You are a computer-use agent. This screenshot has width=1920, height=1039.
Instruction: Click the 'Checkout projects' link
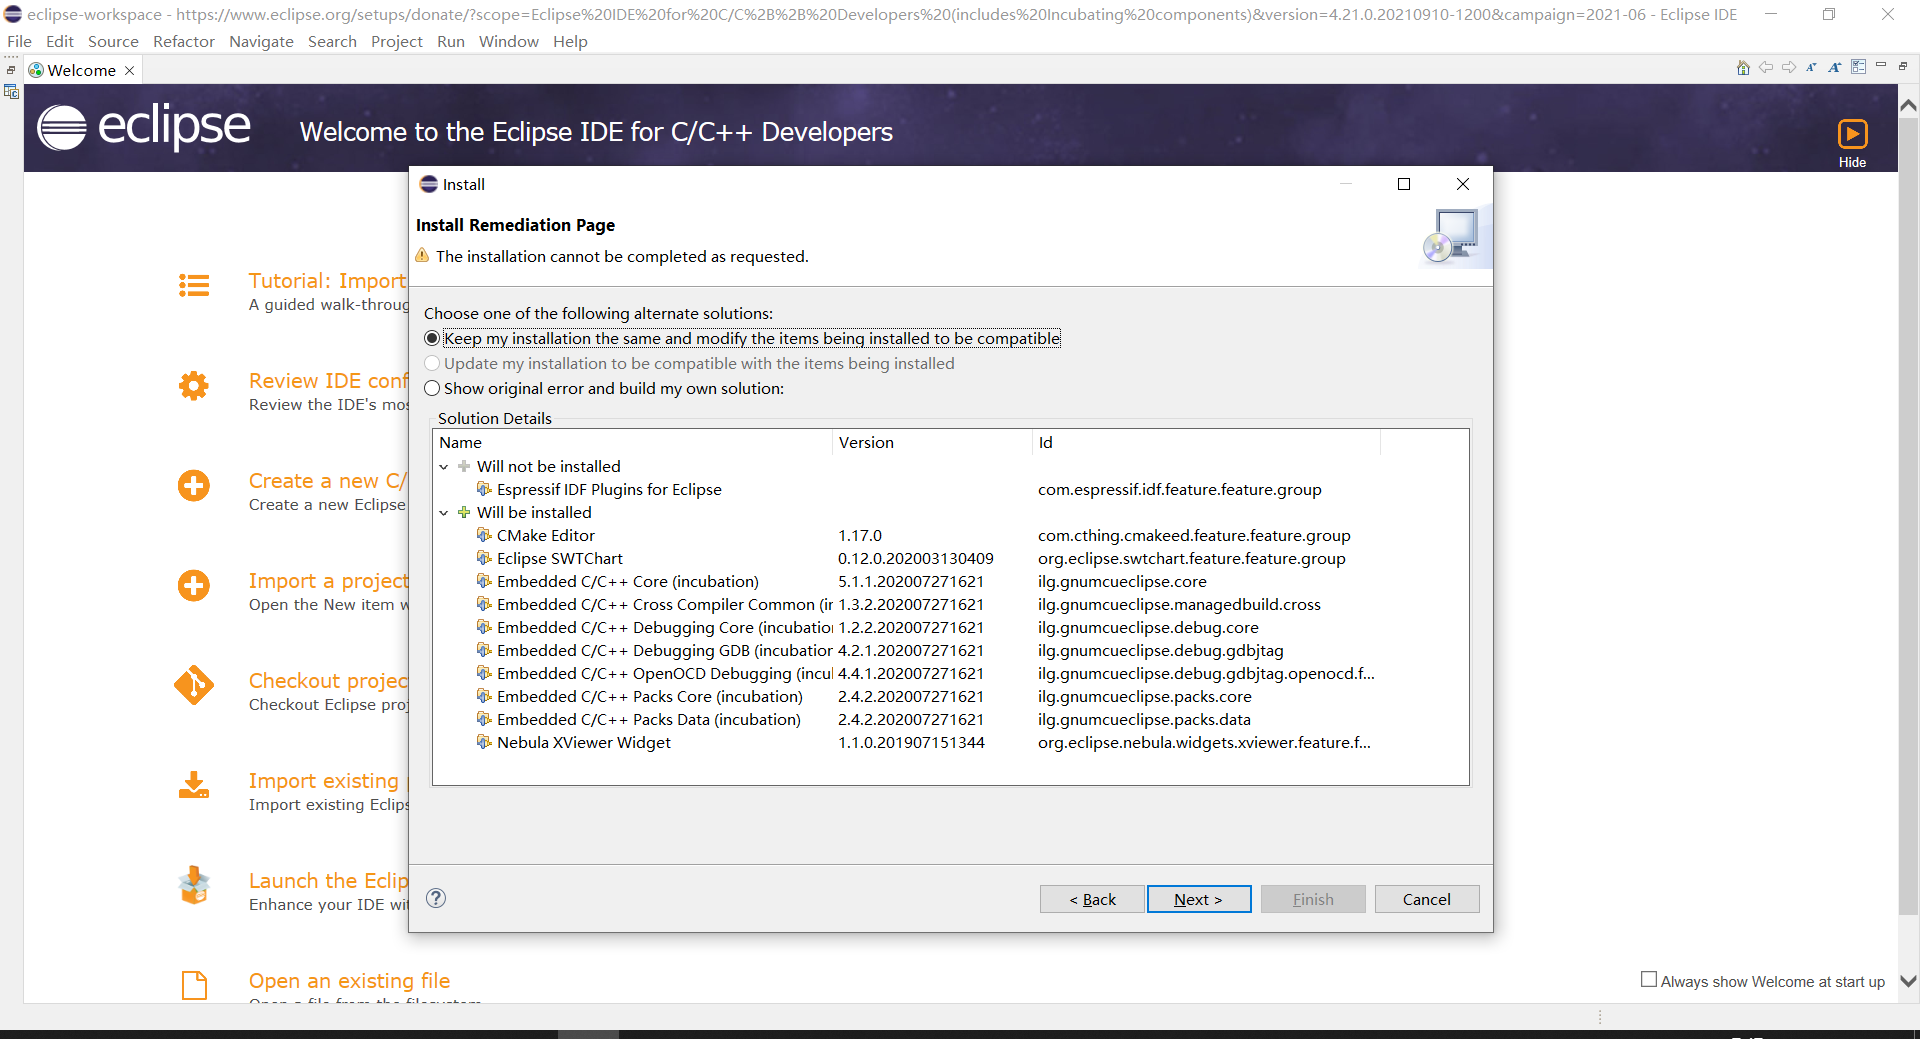point(328,681)
